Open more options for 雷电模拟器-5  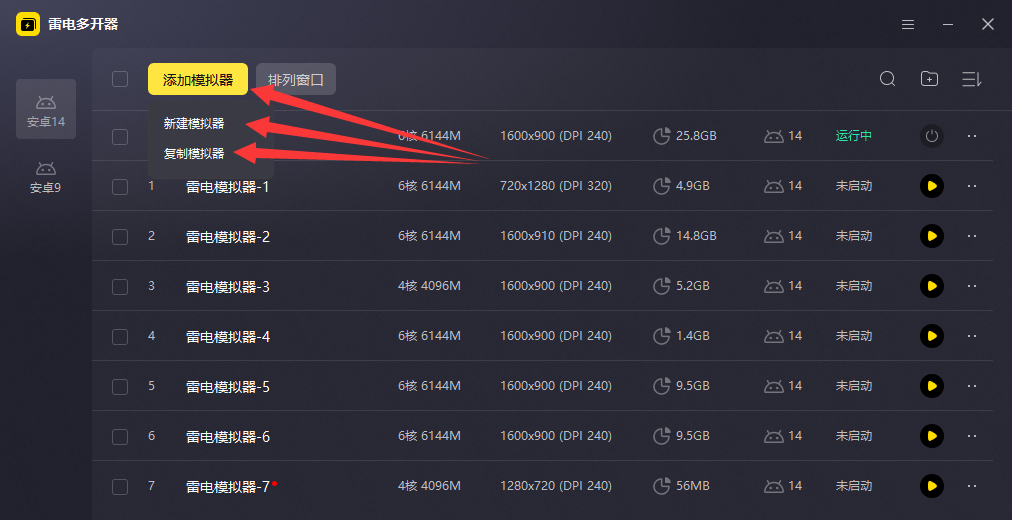972,386
